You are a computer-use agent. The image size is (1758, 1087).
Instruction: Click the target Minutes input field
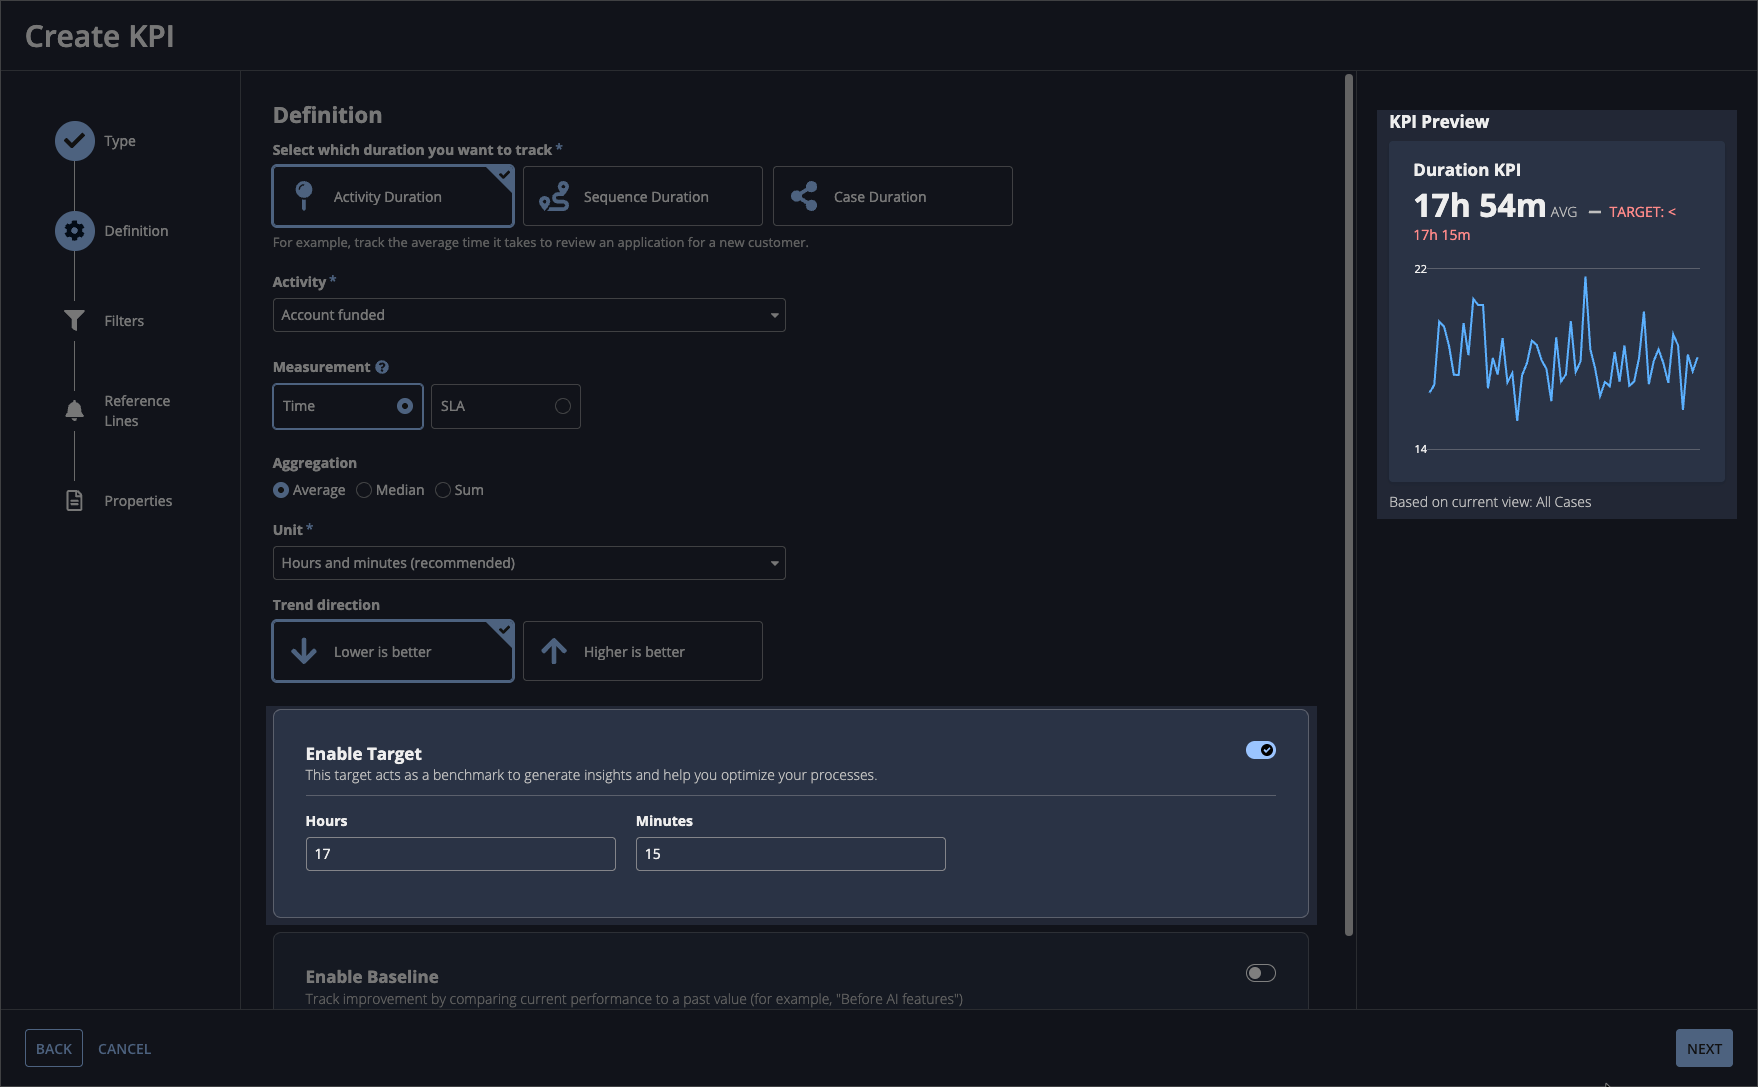pos(791,854)
